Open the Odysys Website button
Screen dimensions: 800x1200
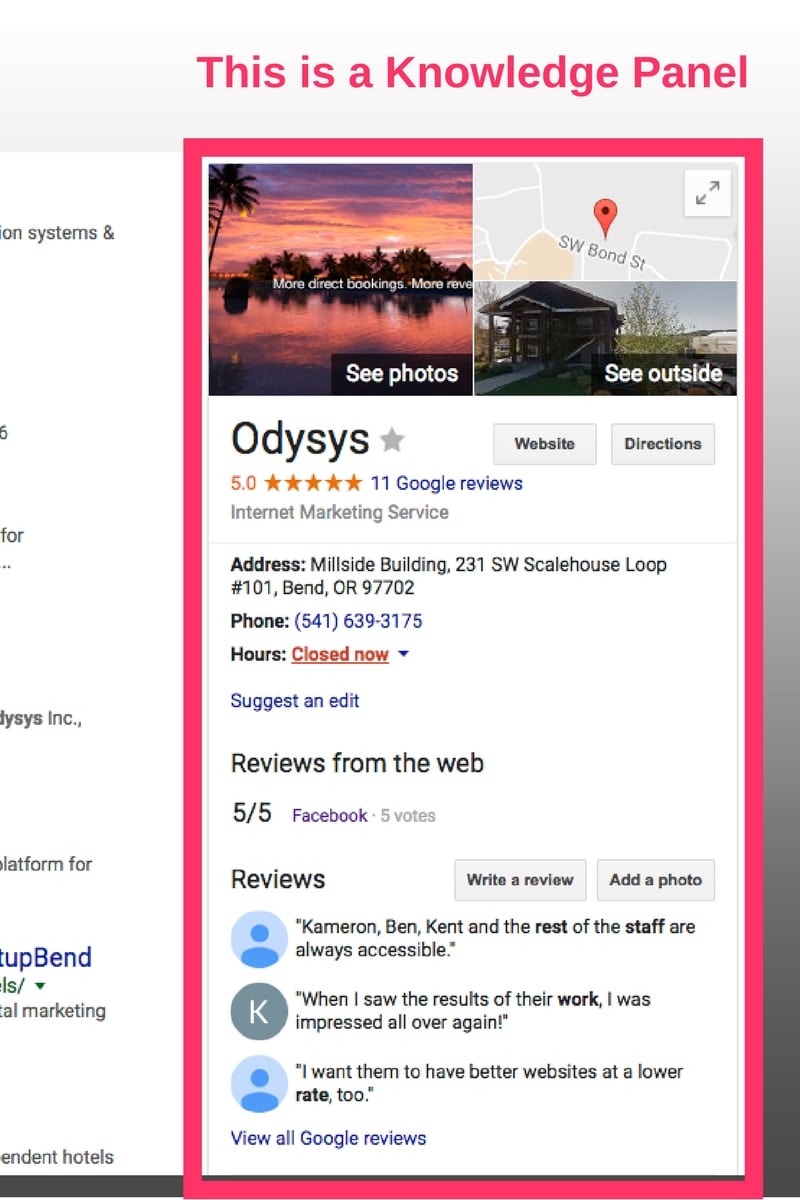pyautogui.click(x=544, y=444)
